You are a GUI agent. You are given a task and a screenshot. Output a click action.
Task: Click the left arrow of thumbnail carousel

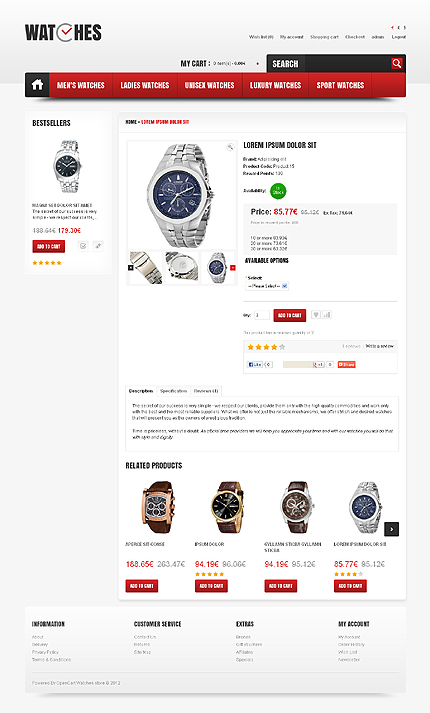(x=131, y=268)
